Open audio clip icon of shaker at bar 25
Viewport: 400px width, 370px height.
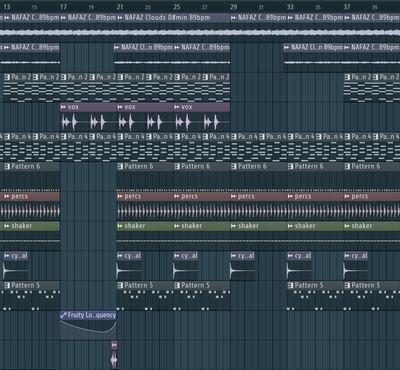pos(177,226)
